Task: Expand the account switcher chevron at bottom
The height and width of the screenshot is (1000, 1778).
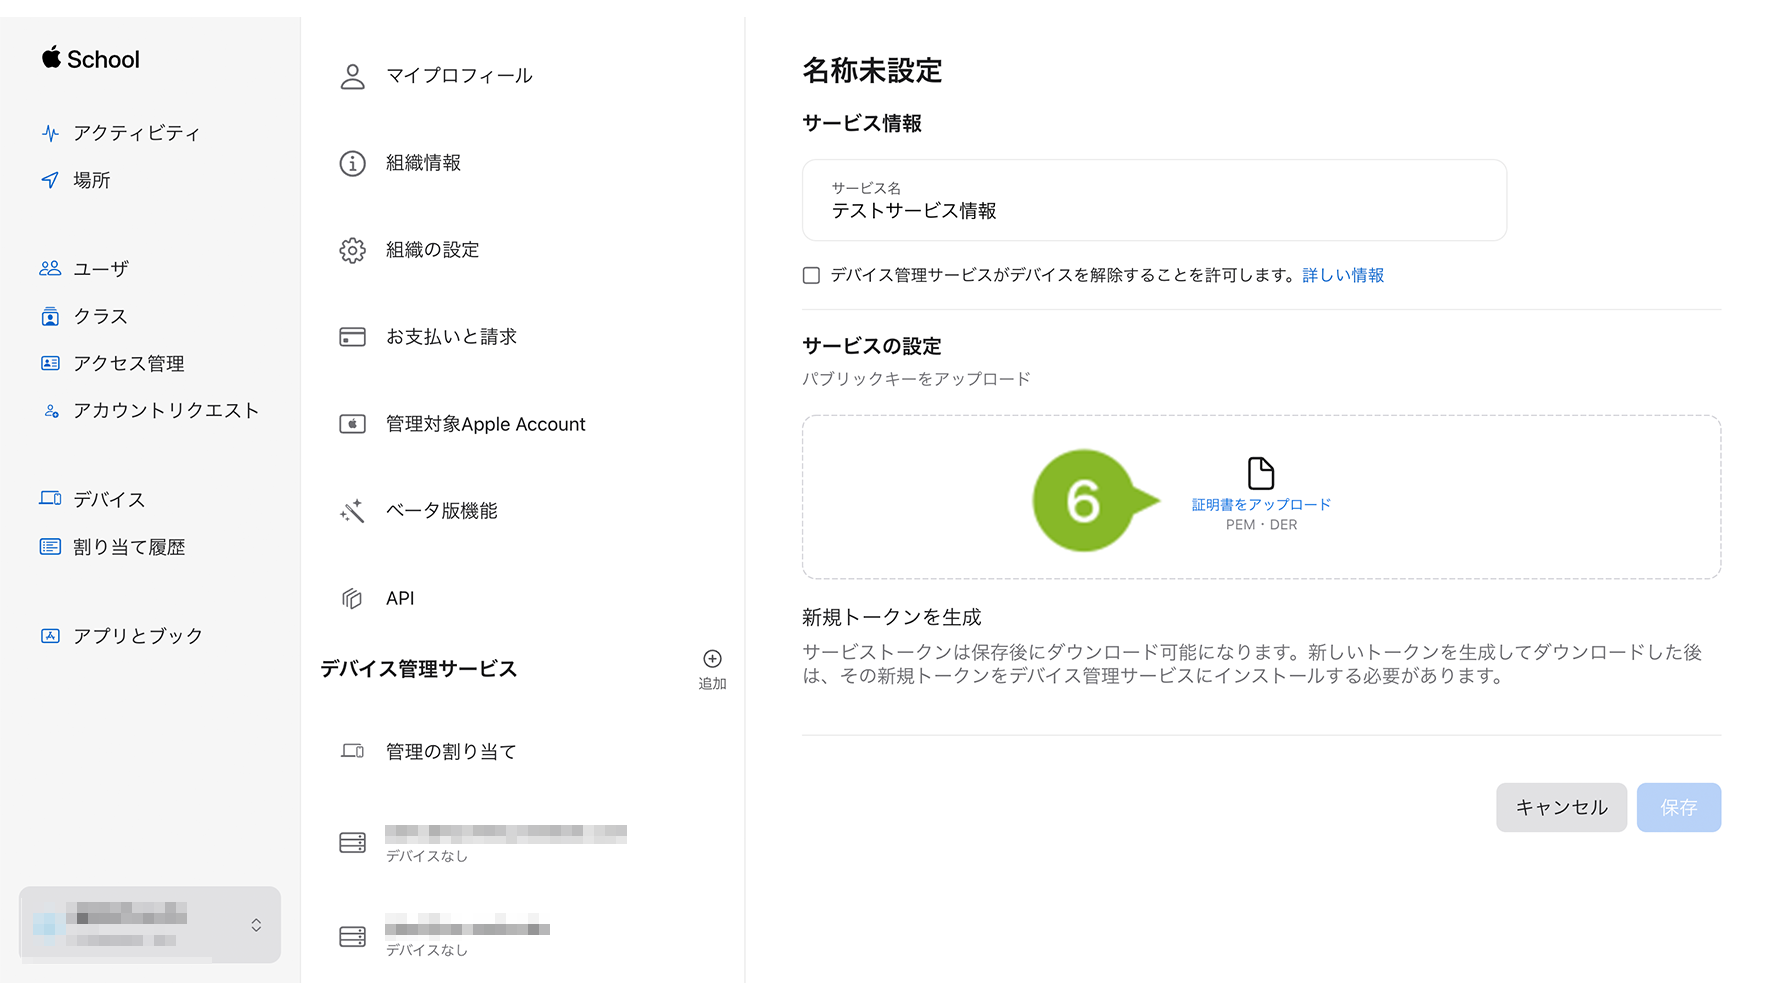Action: [256, 925]
